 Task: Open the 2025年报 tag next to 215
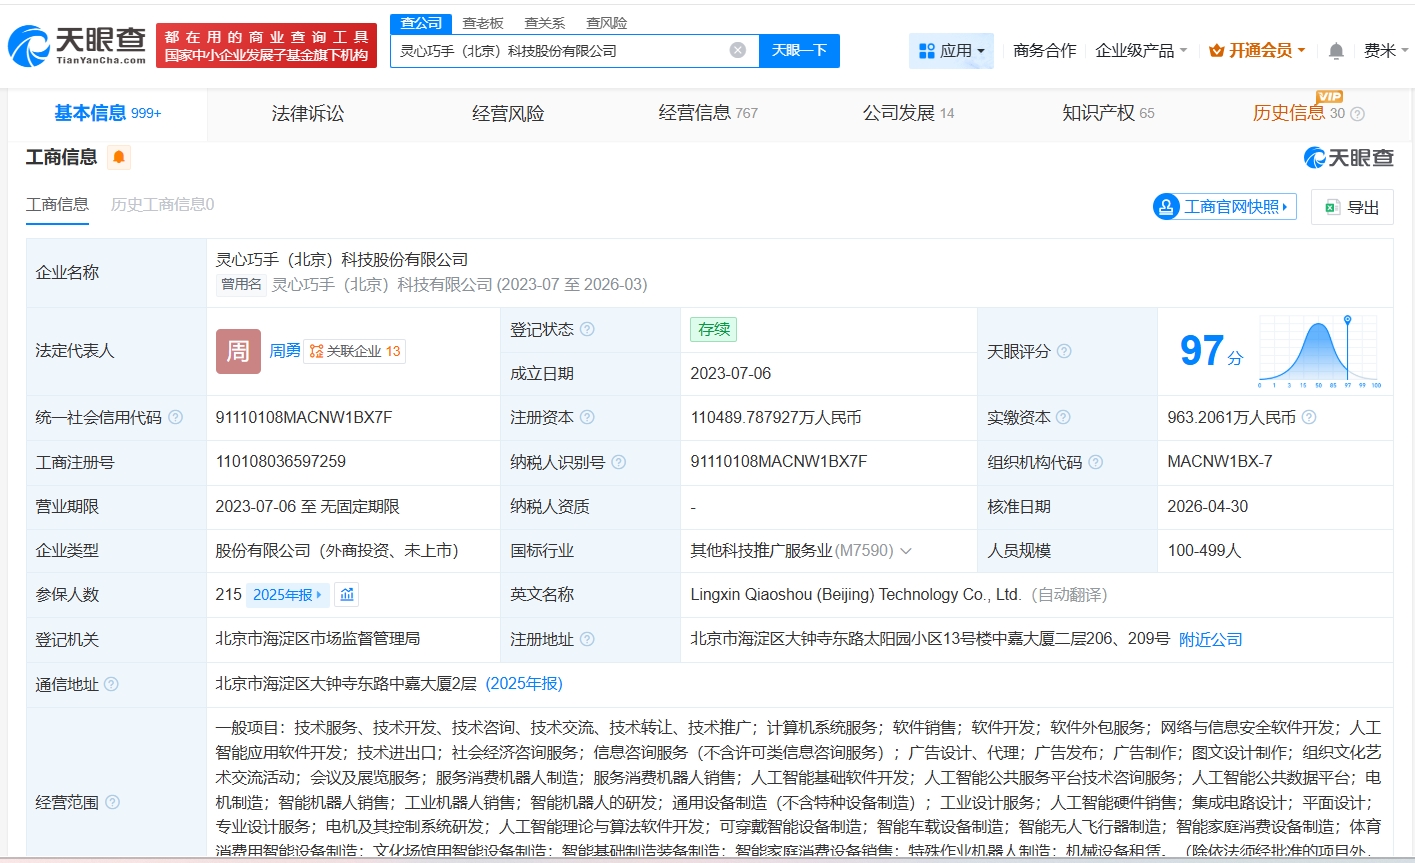tap(287, 595)
